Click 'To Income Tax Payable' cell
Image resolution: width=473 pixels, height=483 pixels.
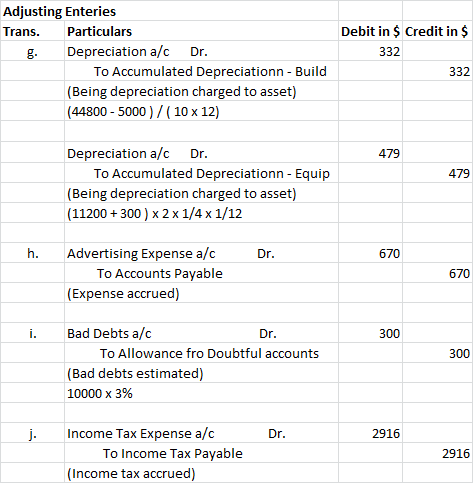click(201, 453)
